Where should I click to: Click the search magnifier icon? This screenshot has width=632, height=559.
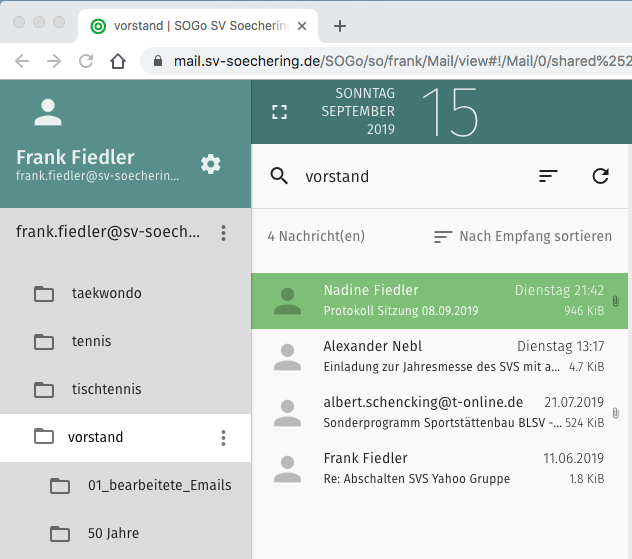pos(280,176)
